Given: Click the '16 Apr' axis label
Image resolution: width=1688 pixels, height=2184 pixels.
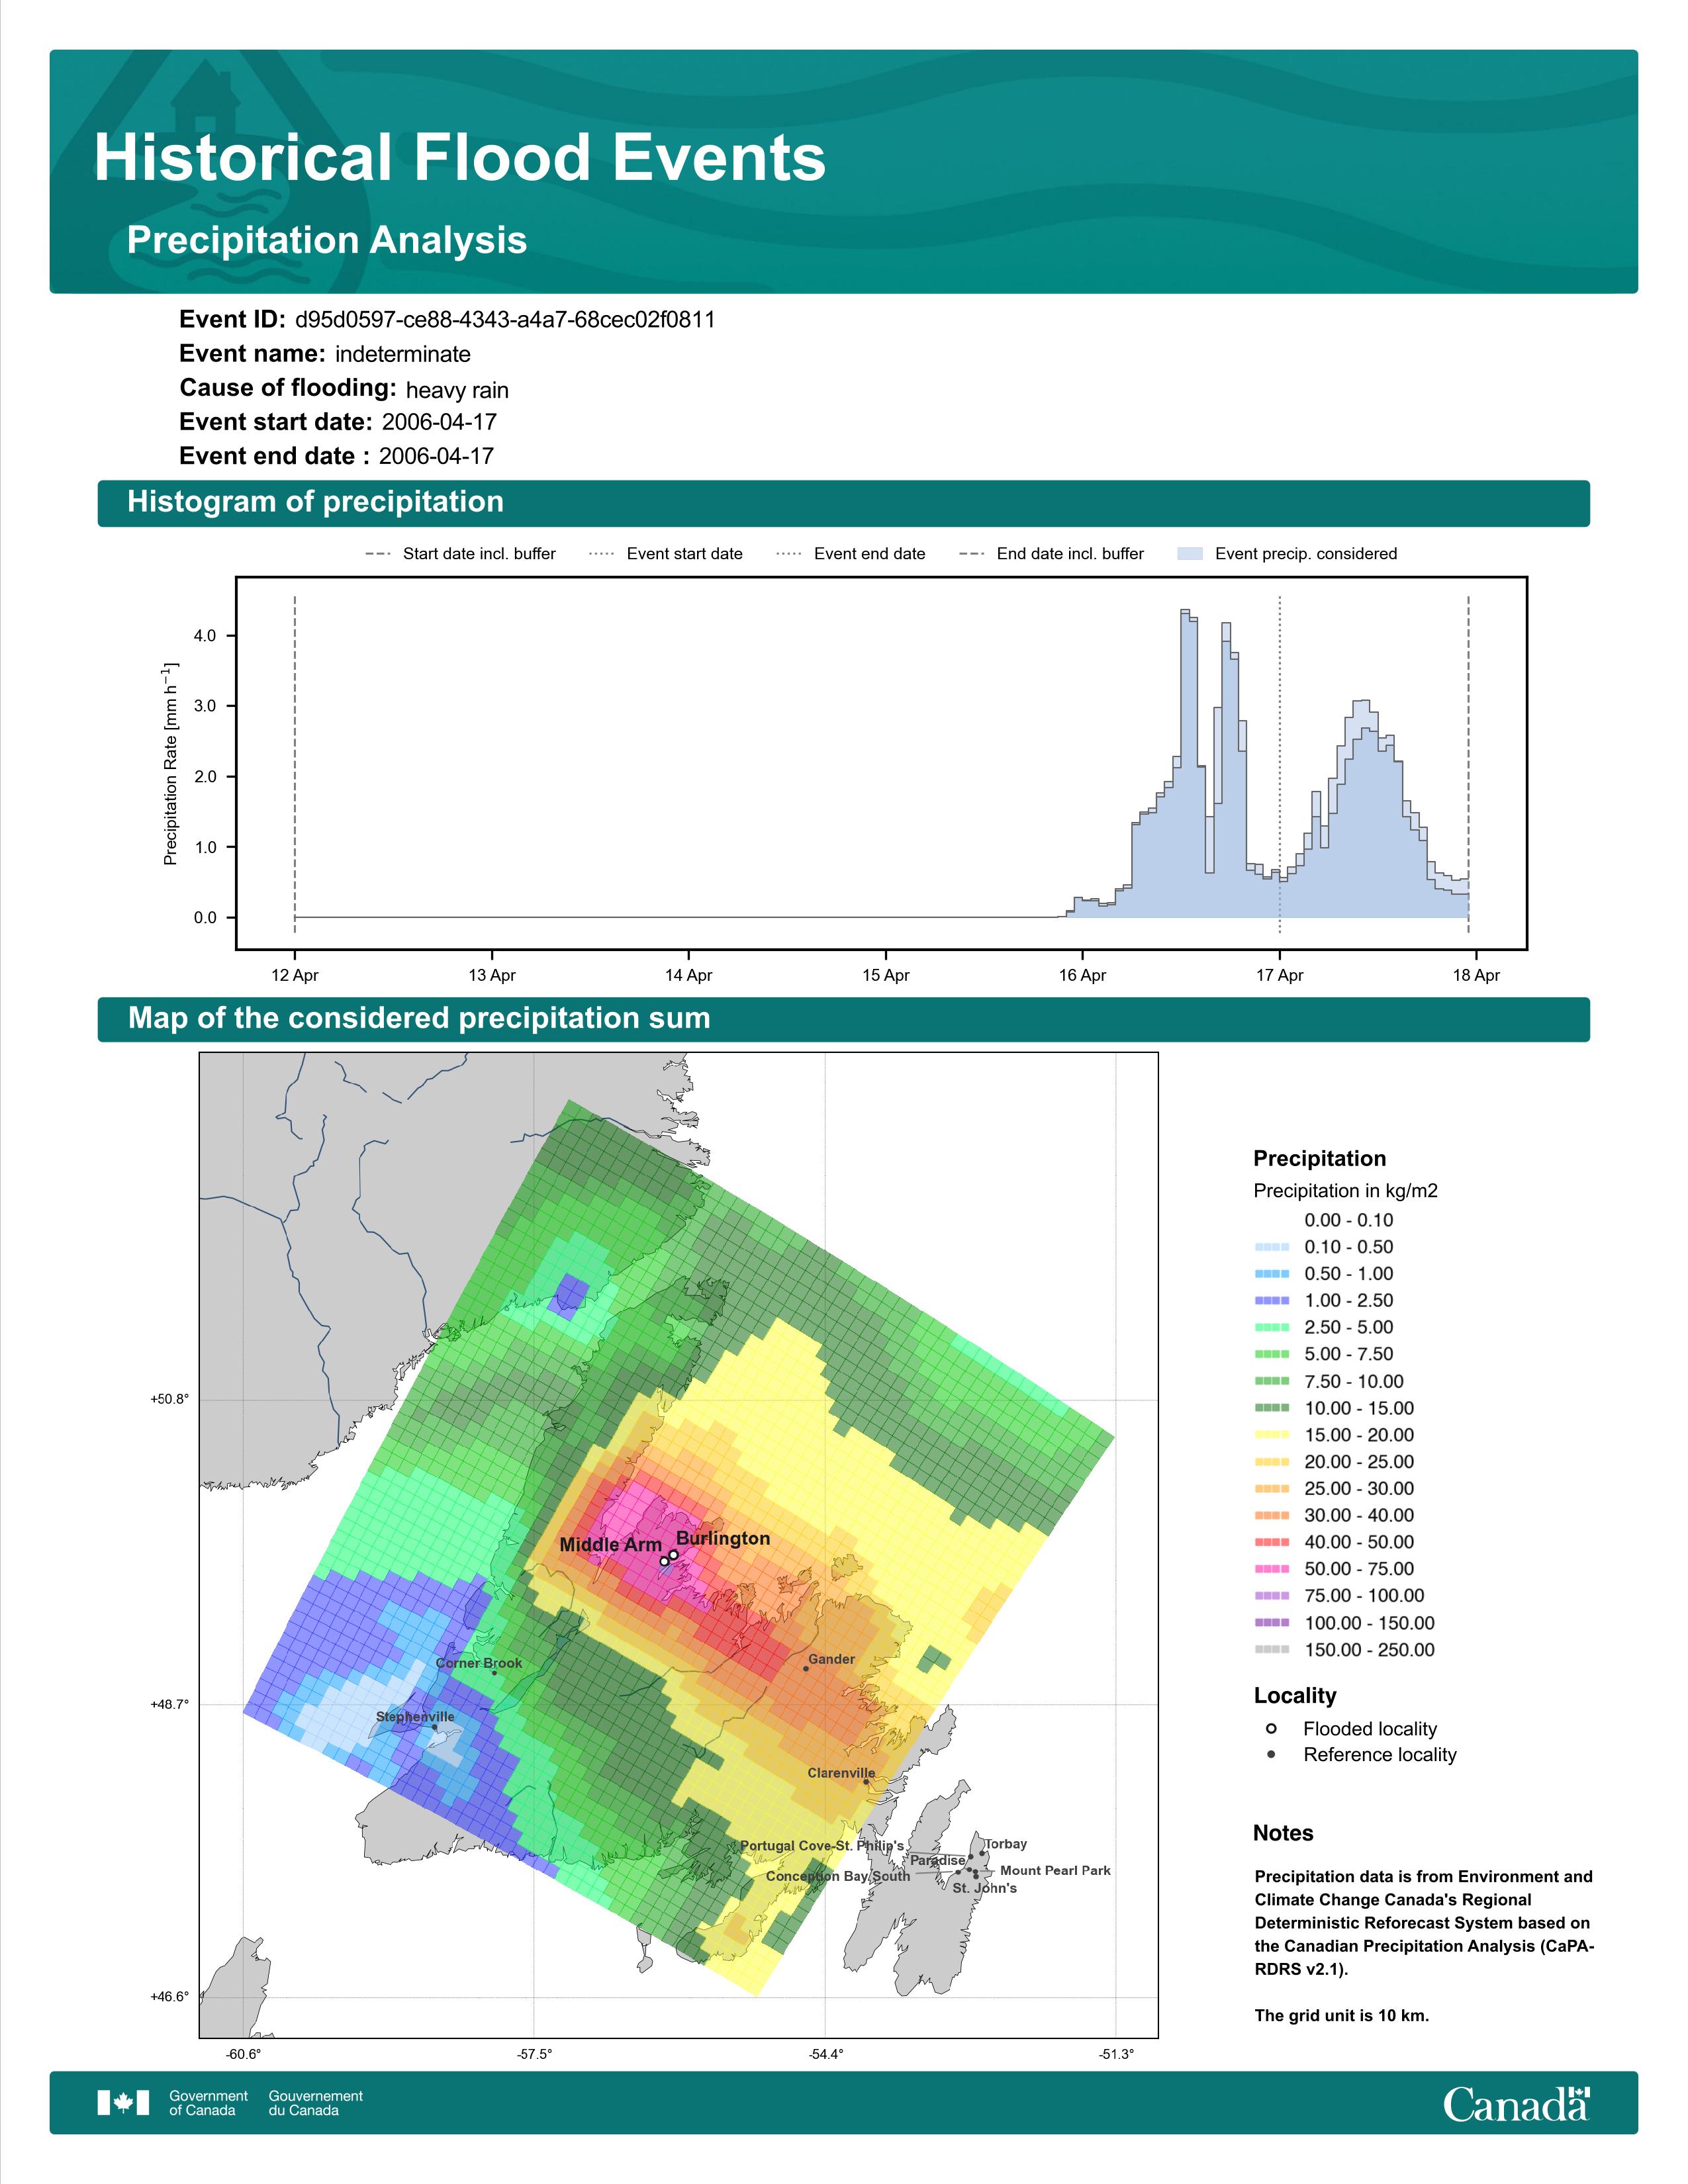Looking at the screenshot, I should 1083,975.
